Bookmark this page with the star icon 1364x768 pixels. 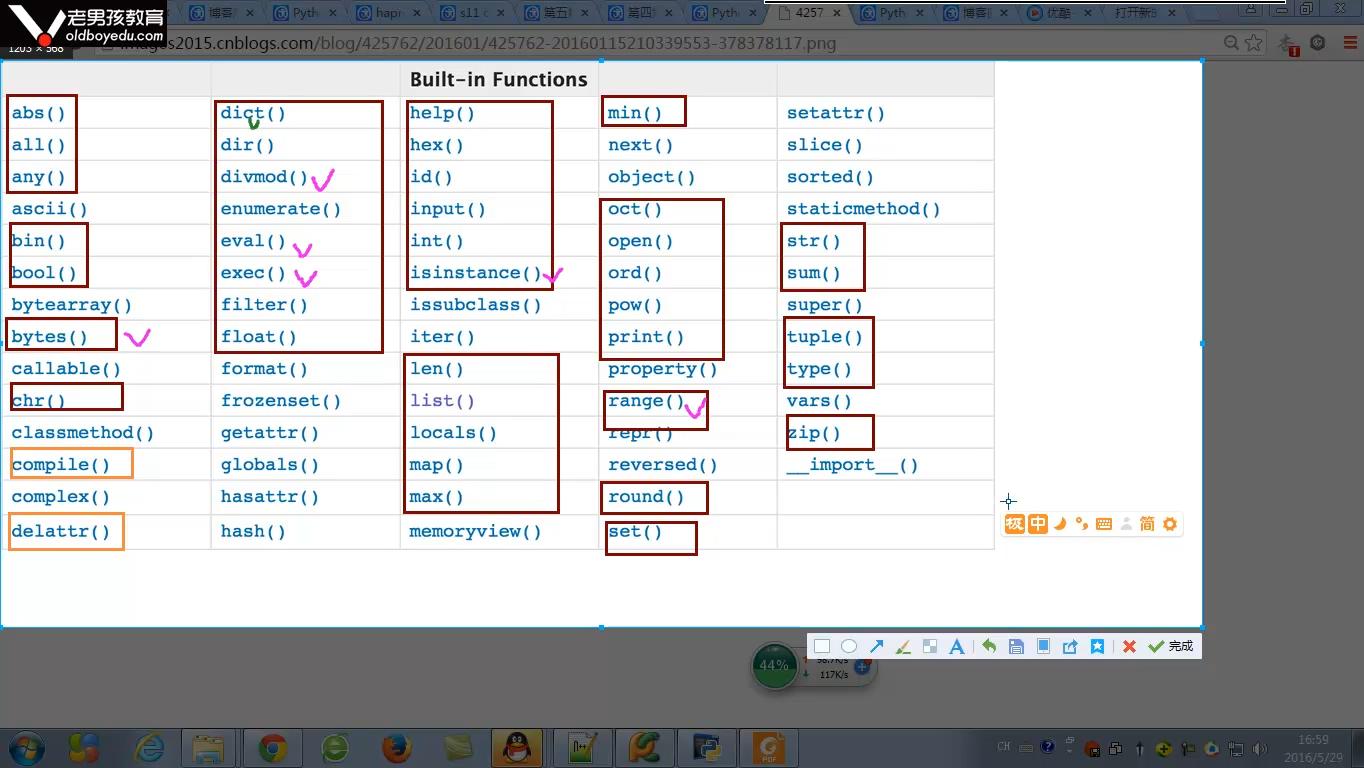click(1253, 43)
